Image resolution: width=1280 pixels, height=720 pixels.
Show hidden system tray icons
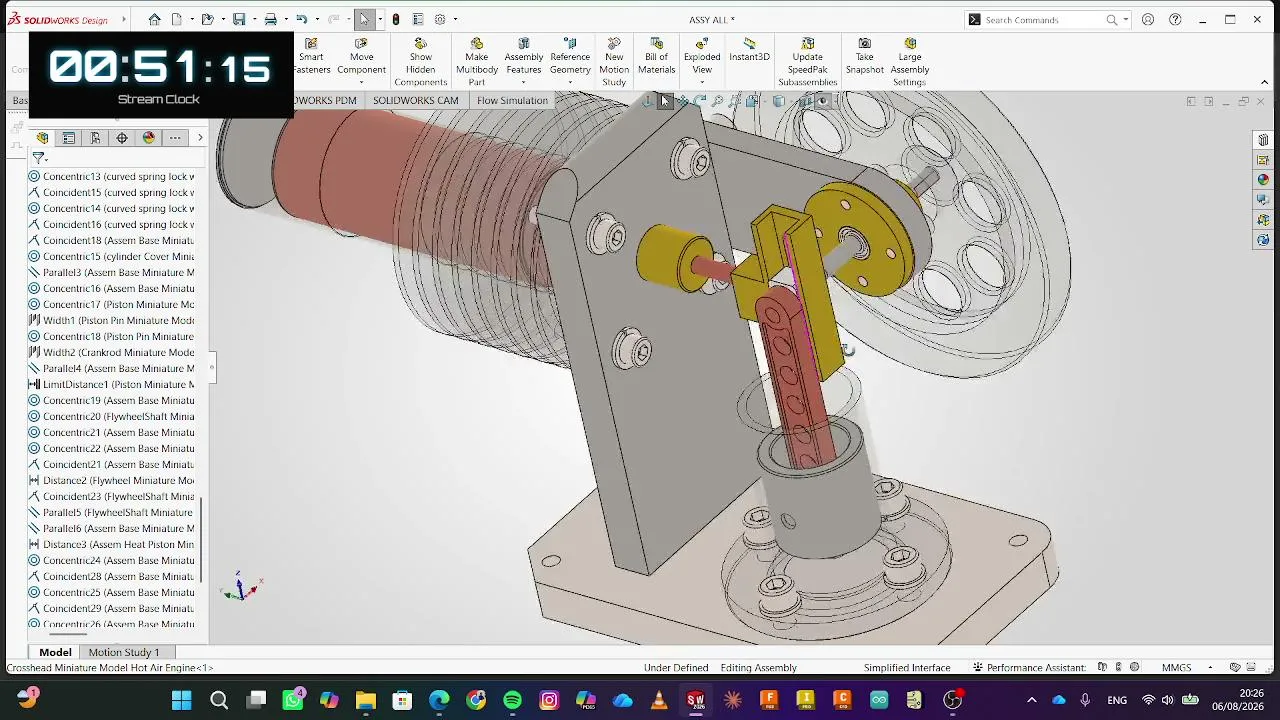tap(1032, 700)
